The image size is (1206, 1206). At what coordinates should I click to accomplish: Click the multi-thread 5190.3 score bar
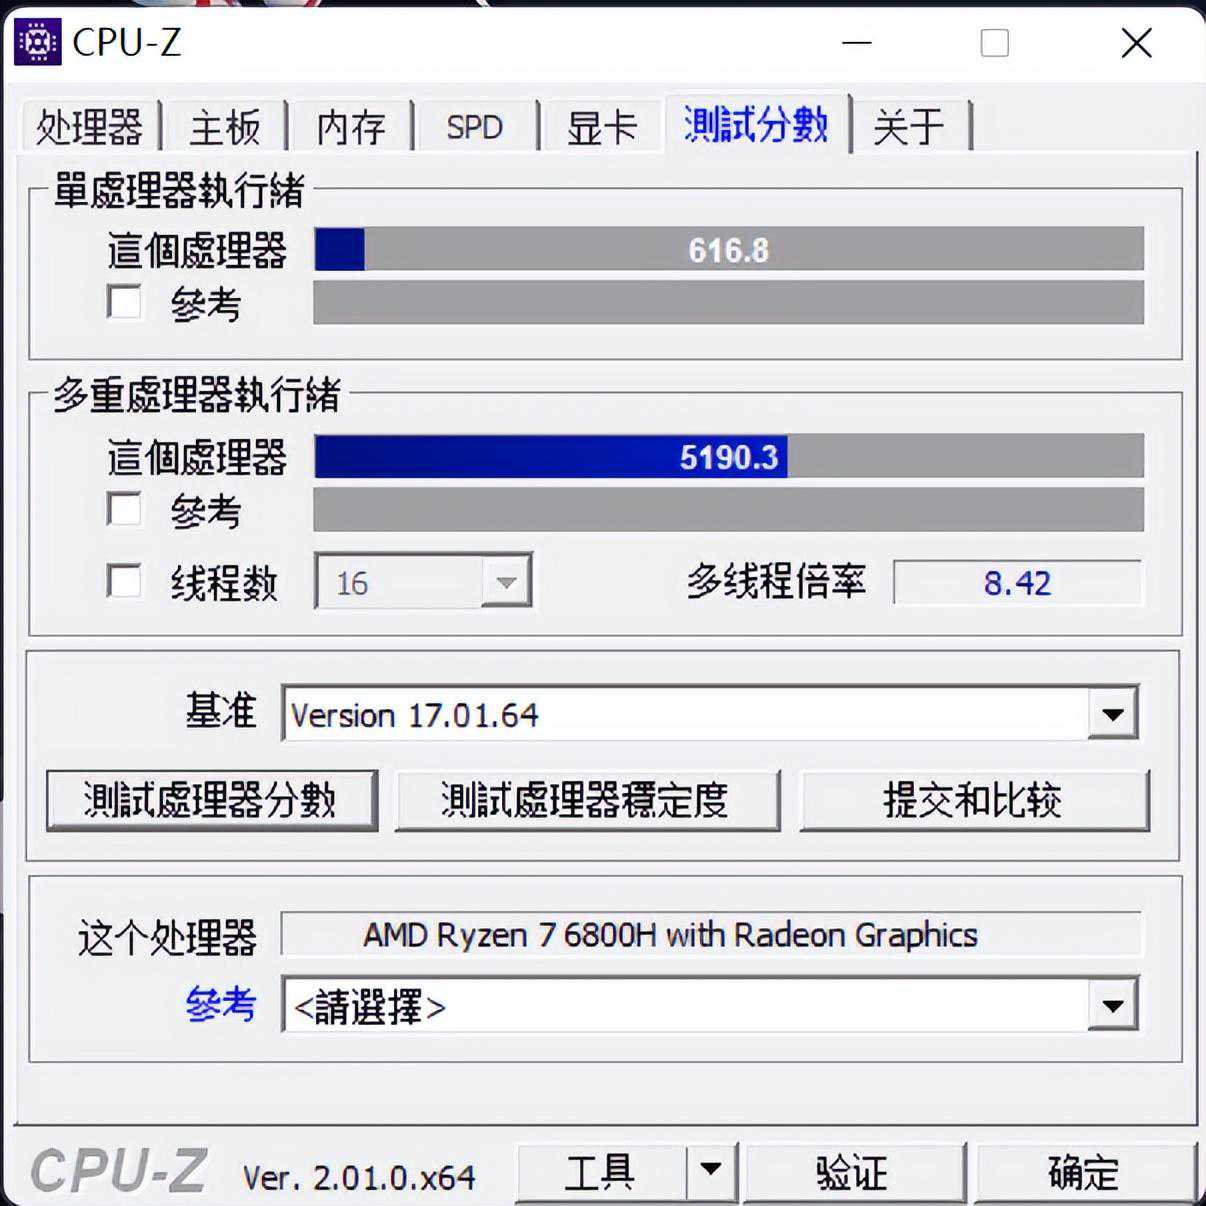pos(729,456)
